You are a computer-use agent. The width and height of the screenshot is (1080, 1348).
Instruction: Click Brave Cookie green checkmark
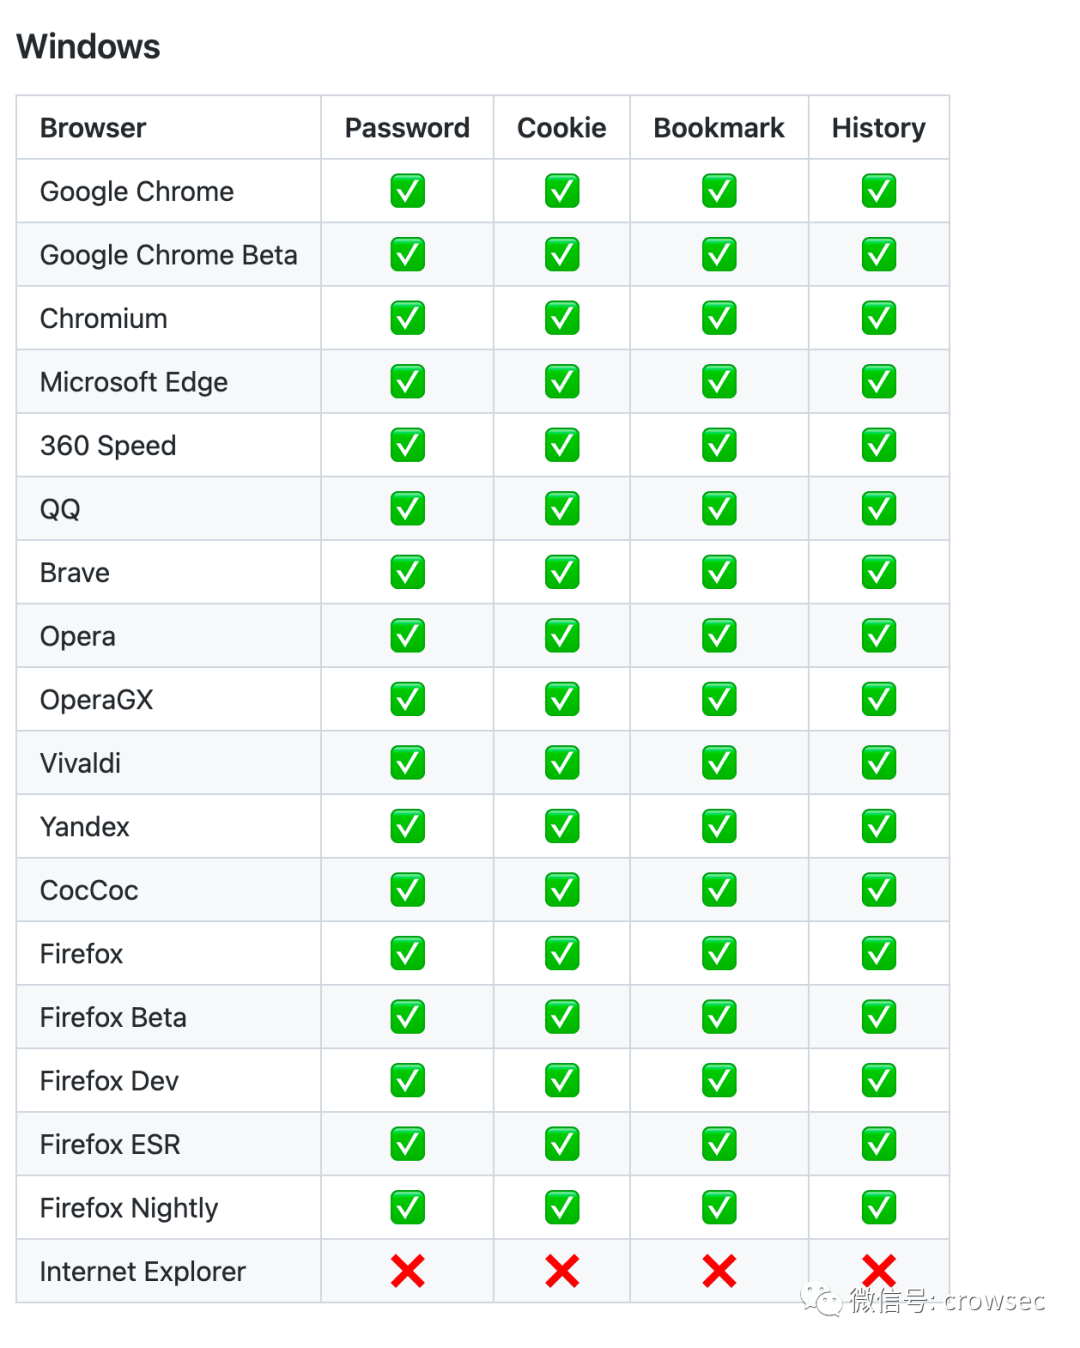pyautogui.click(x=562, y=573)
